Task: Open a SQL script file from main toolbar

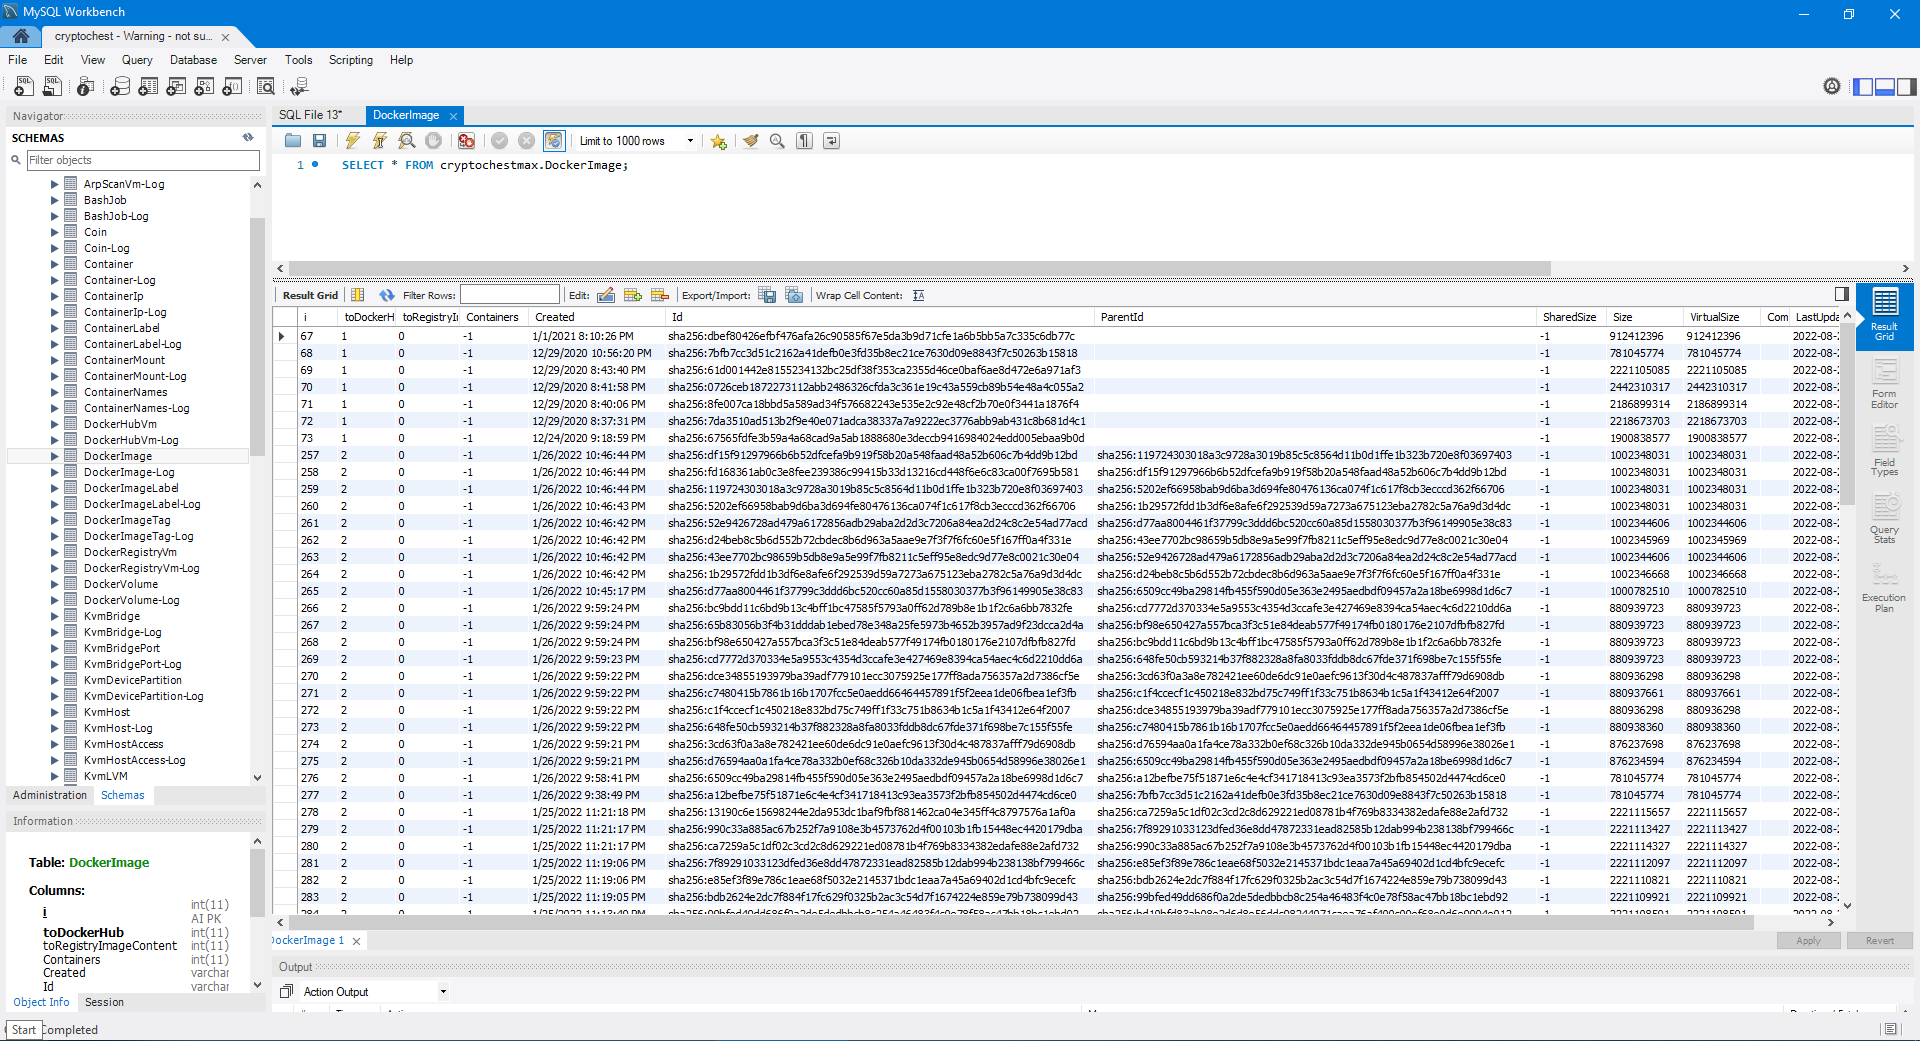Action: 52,87
